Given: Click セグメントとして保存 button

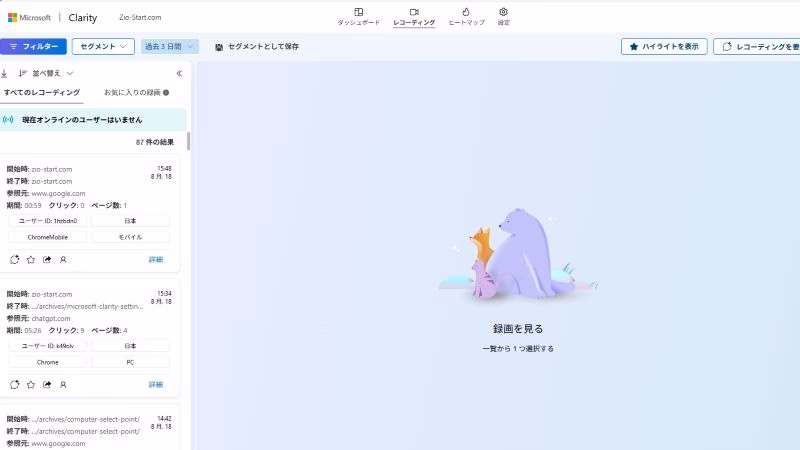Looking at the screenshot, I should 257,46.
